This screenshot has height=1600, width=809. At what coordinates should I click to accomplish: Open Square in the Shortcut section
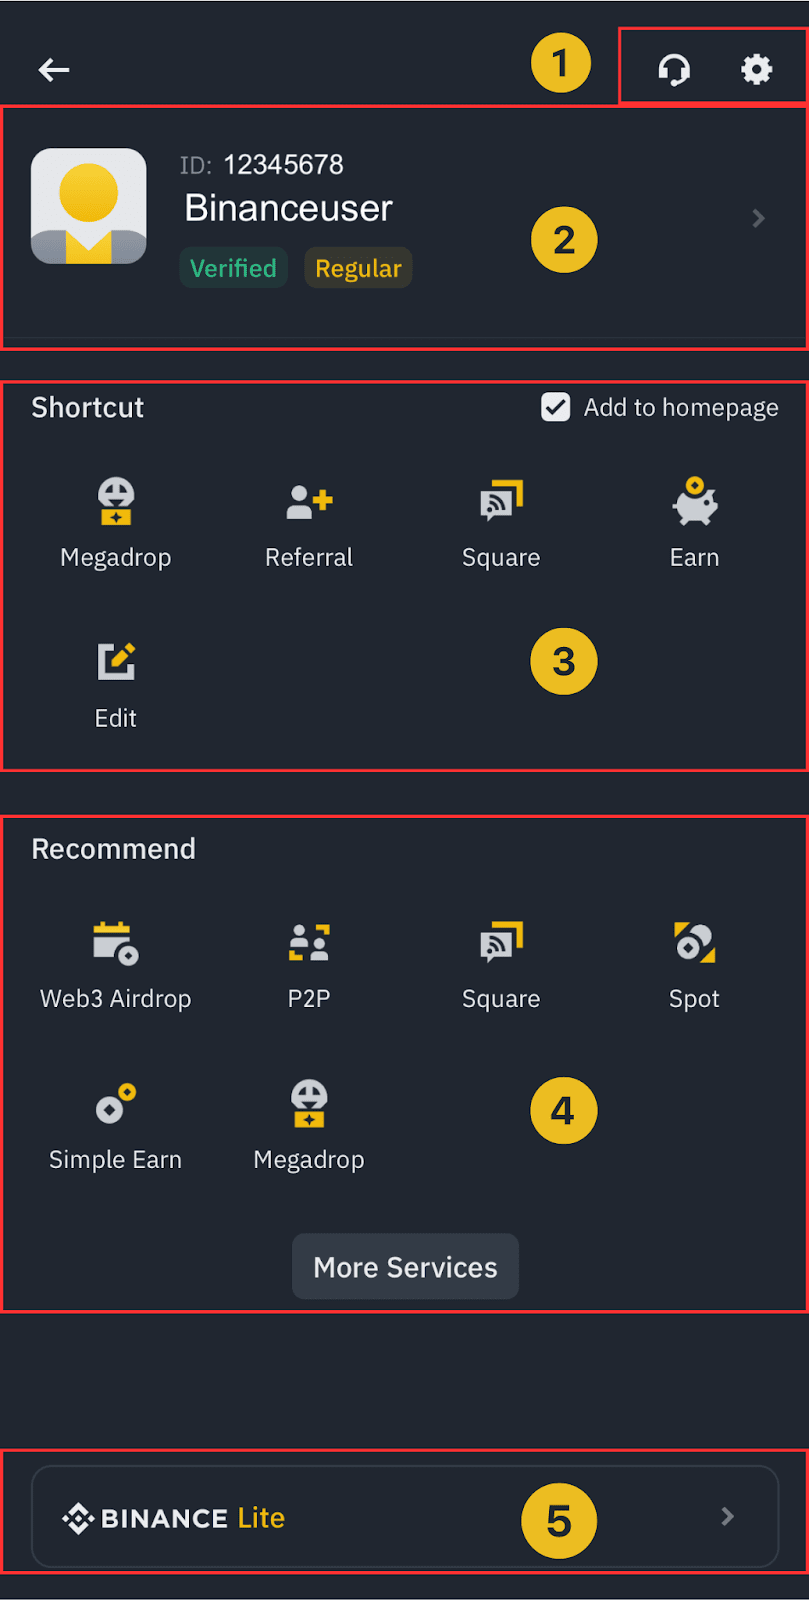coord(501,502)
